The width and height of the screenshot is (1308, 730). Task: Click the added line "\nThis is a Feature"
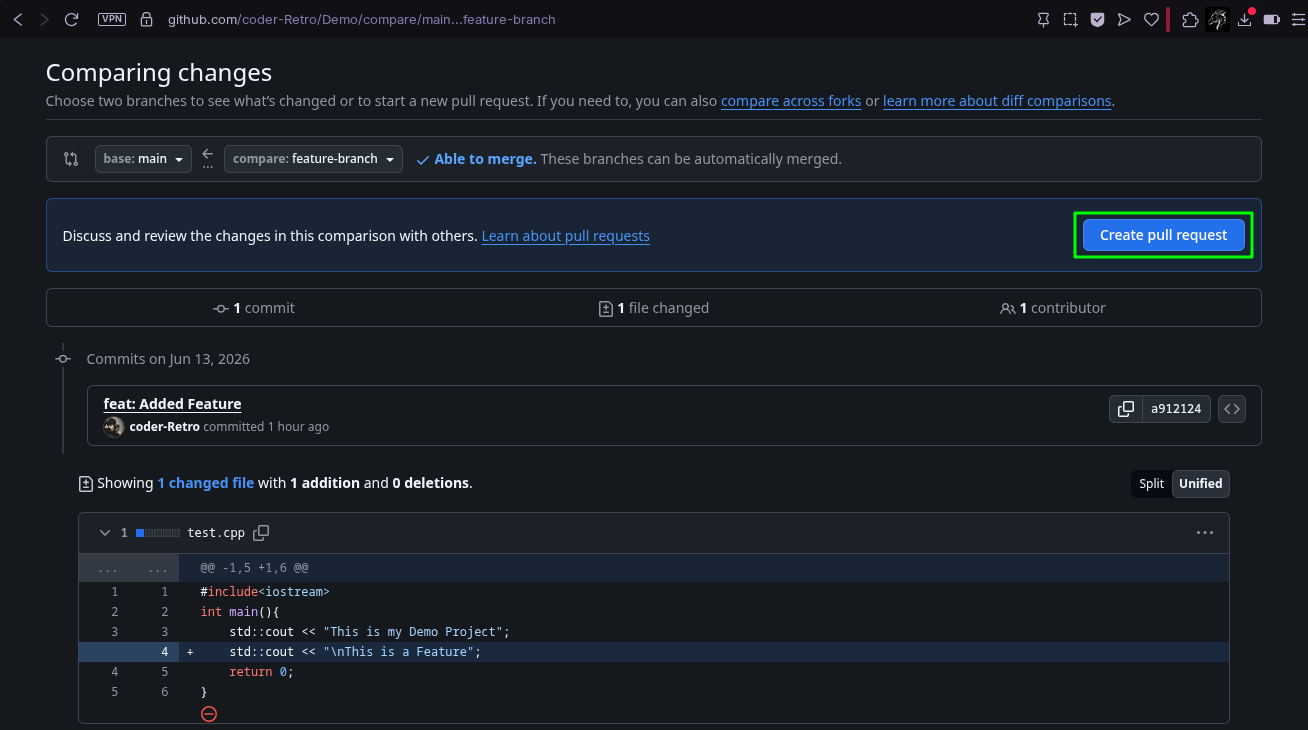coord(355,652)
